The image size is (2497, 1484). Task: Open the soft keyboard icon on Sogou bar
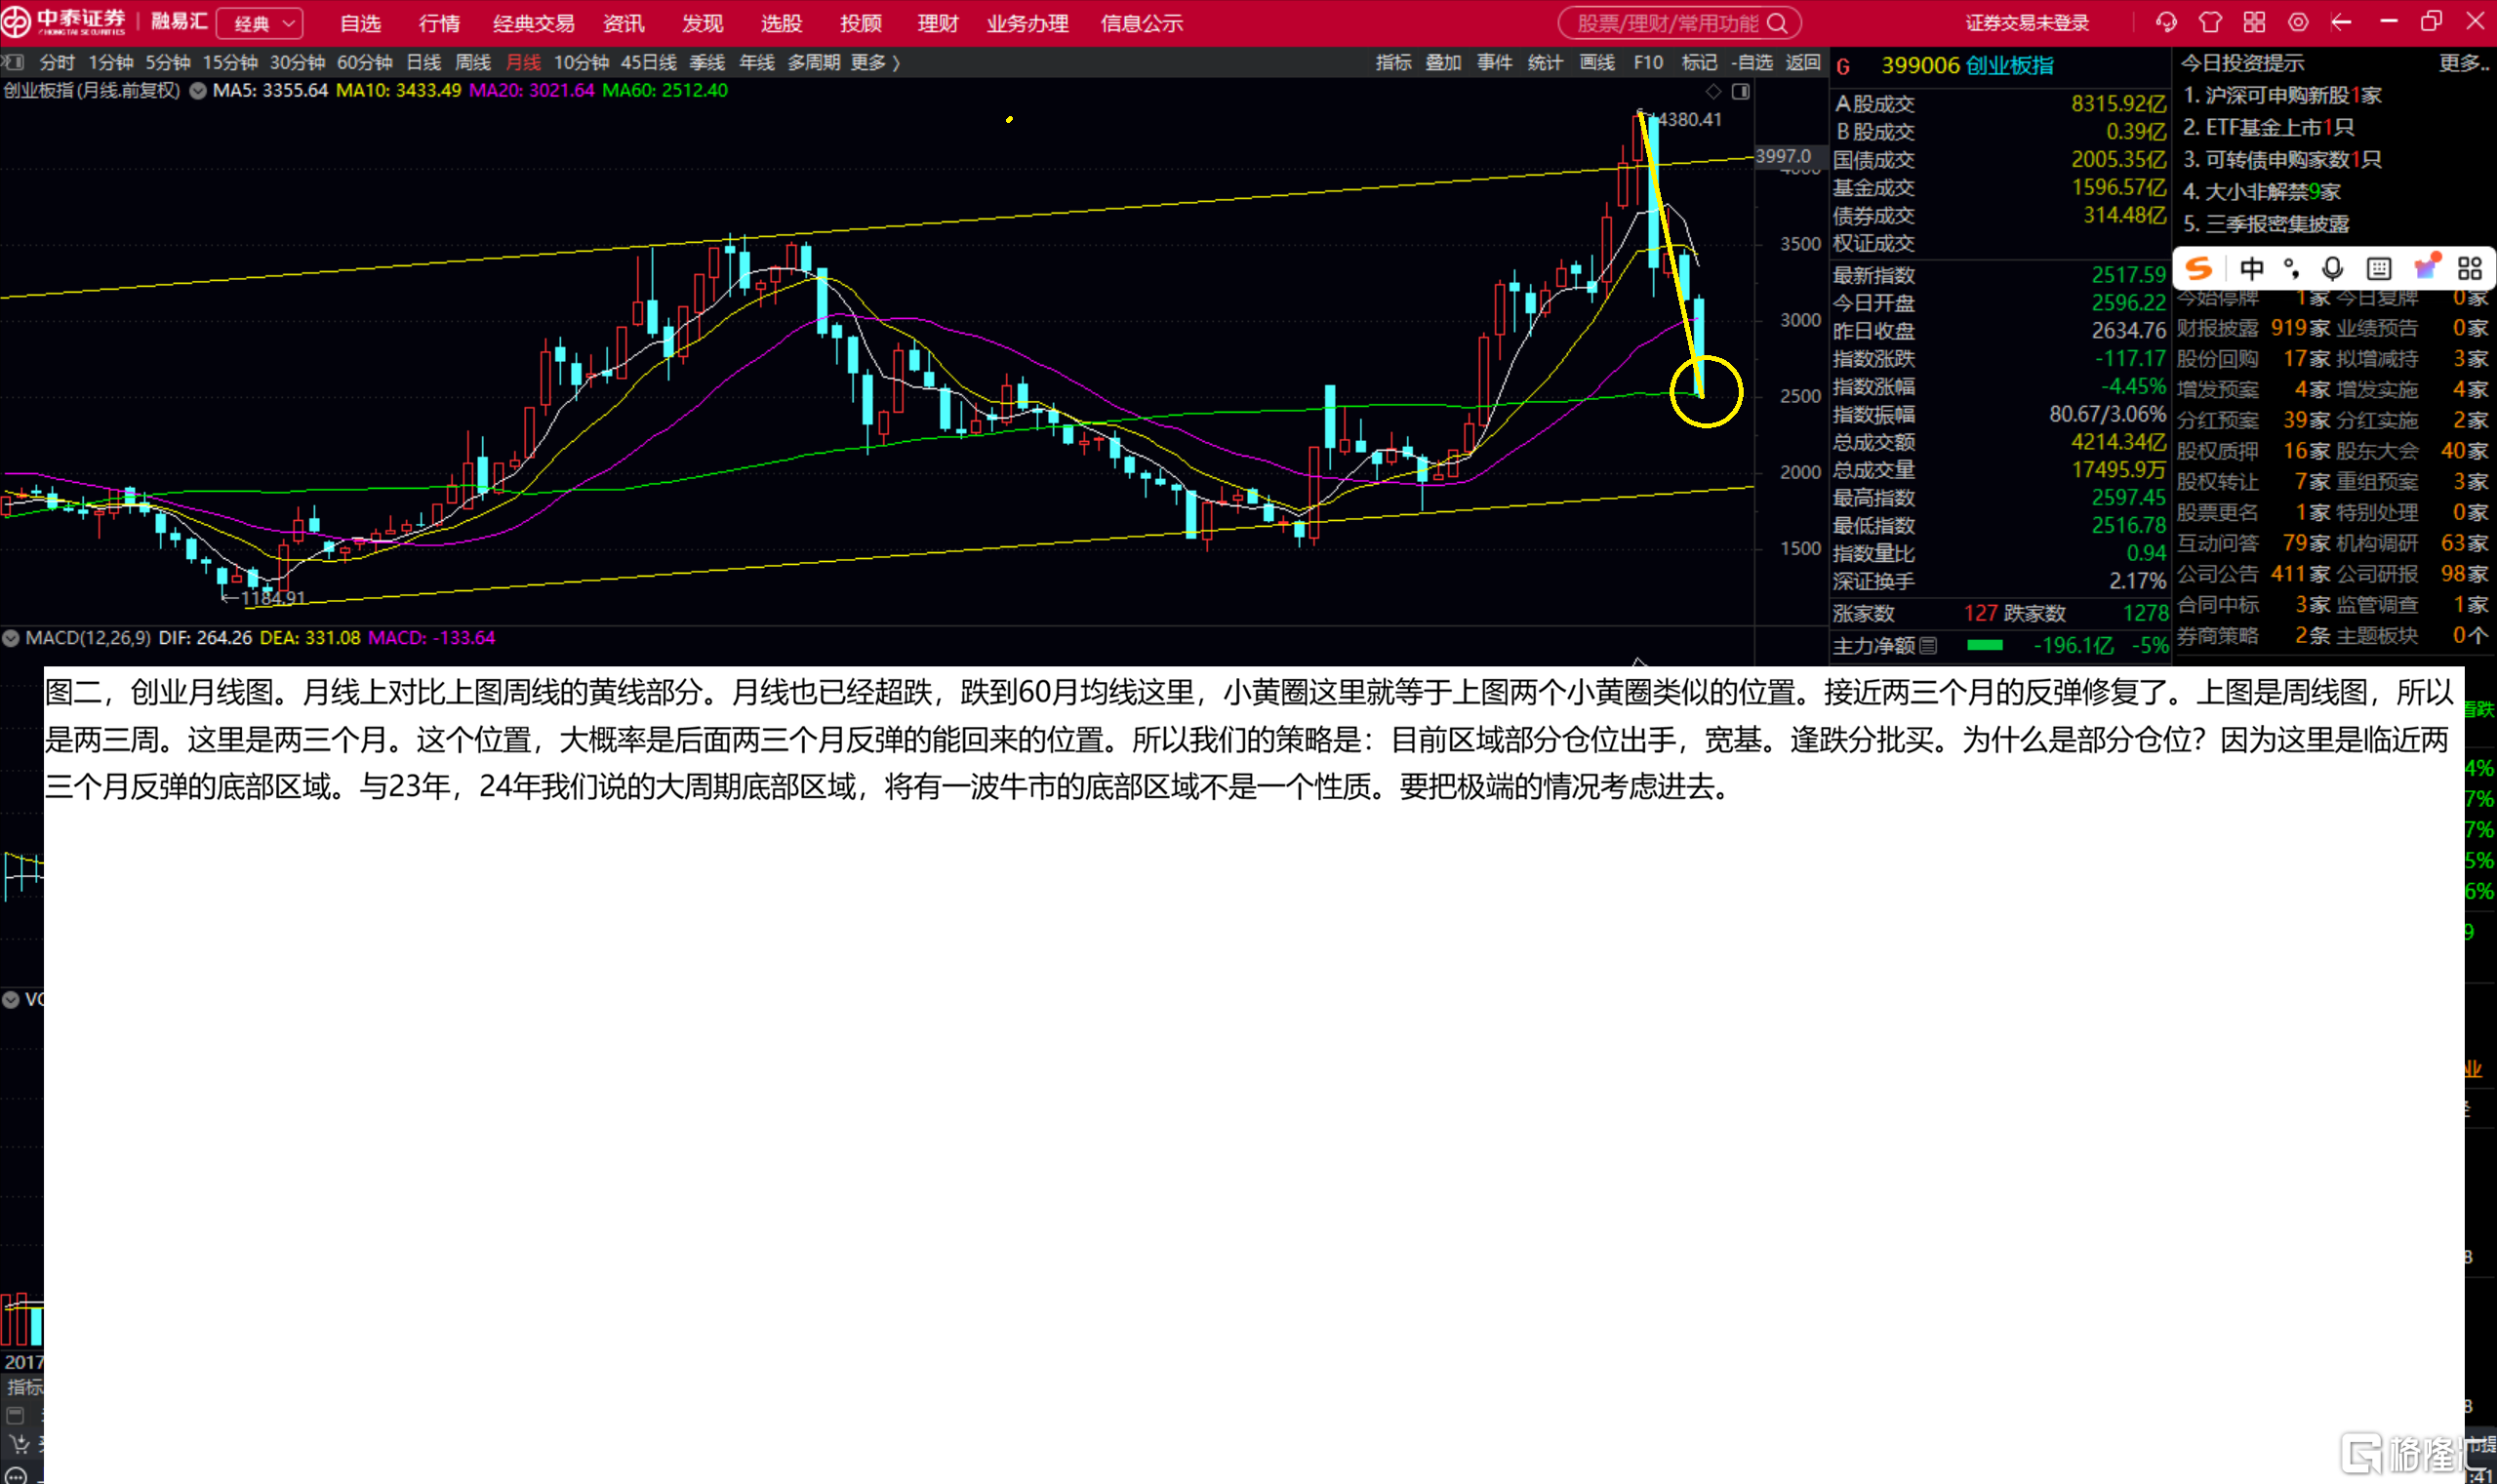2379,268
